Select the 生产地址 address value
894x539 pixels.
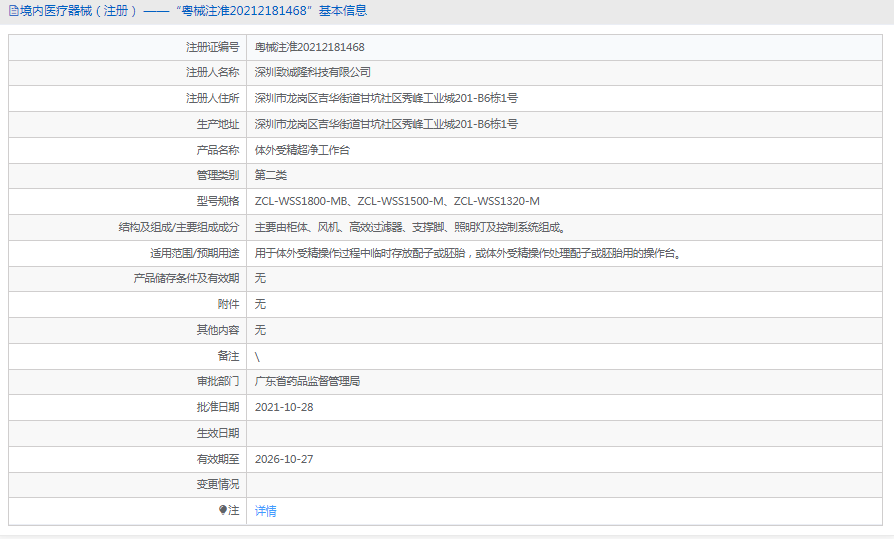click(386, 124)
